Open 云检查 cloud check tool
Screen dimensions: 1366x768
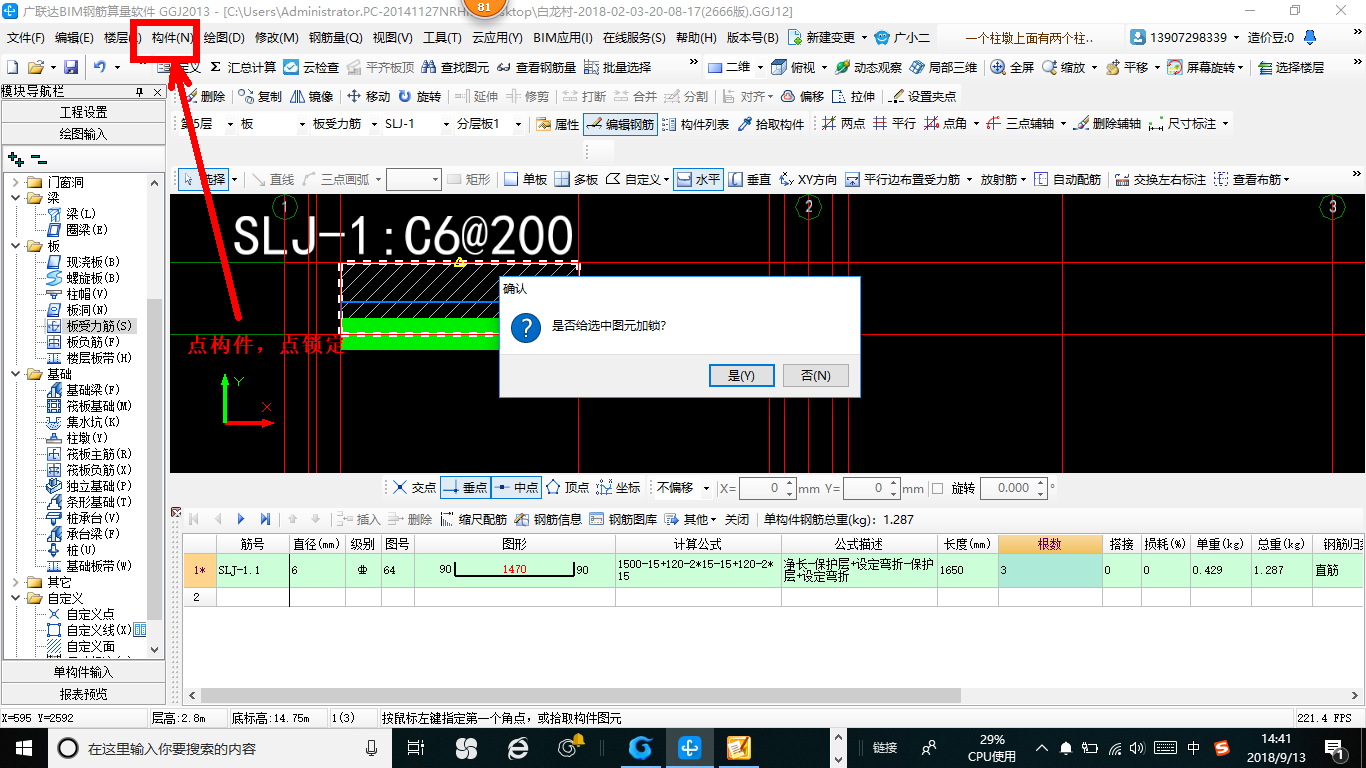[311, 67]
